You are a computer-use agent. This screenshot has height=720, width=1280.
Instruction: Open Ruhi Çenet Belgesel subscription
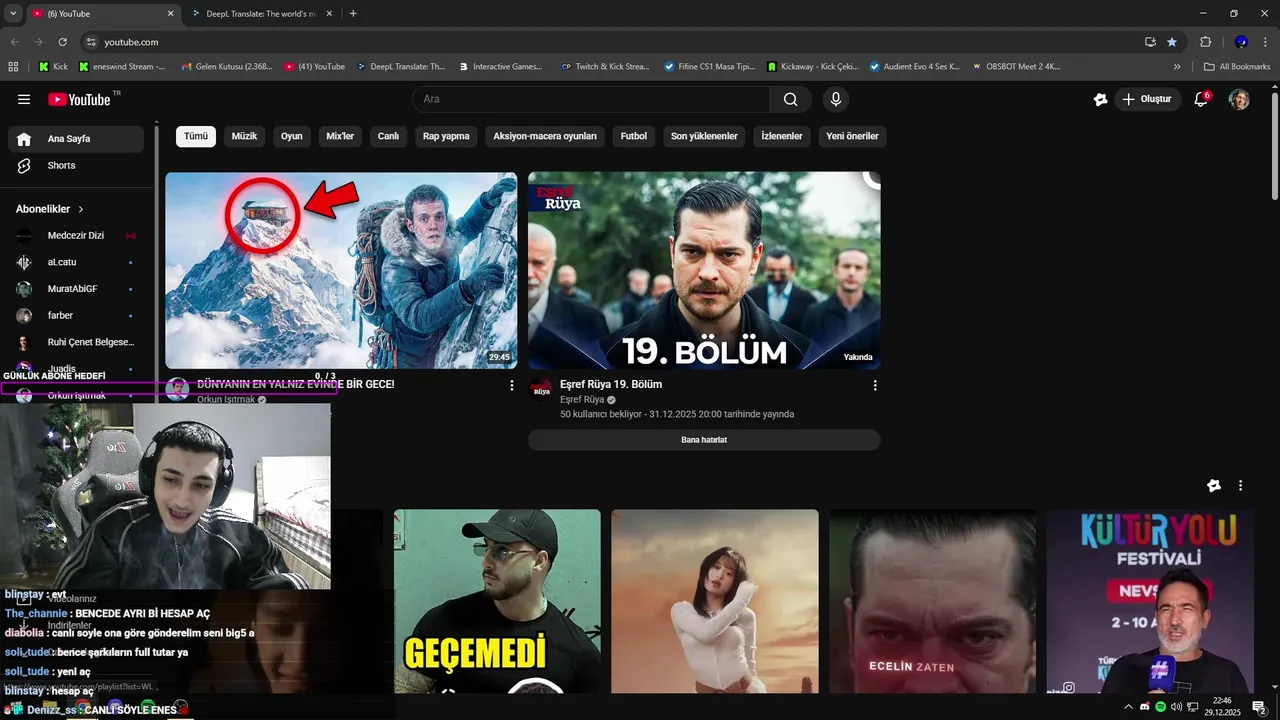[x=76, y=342]
